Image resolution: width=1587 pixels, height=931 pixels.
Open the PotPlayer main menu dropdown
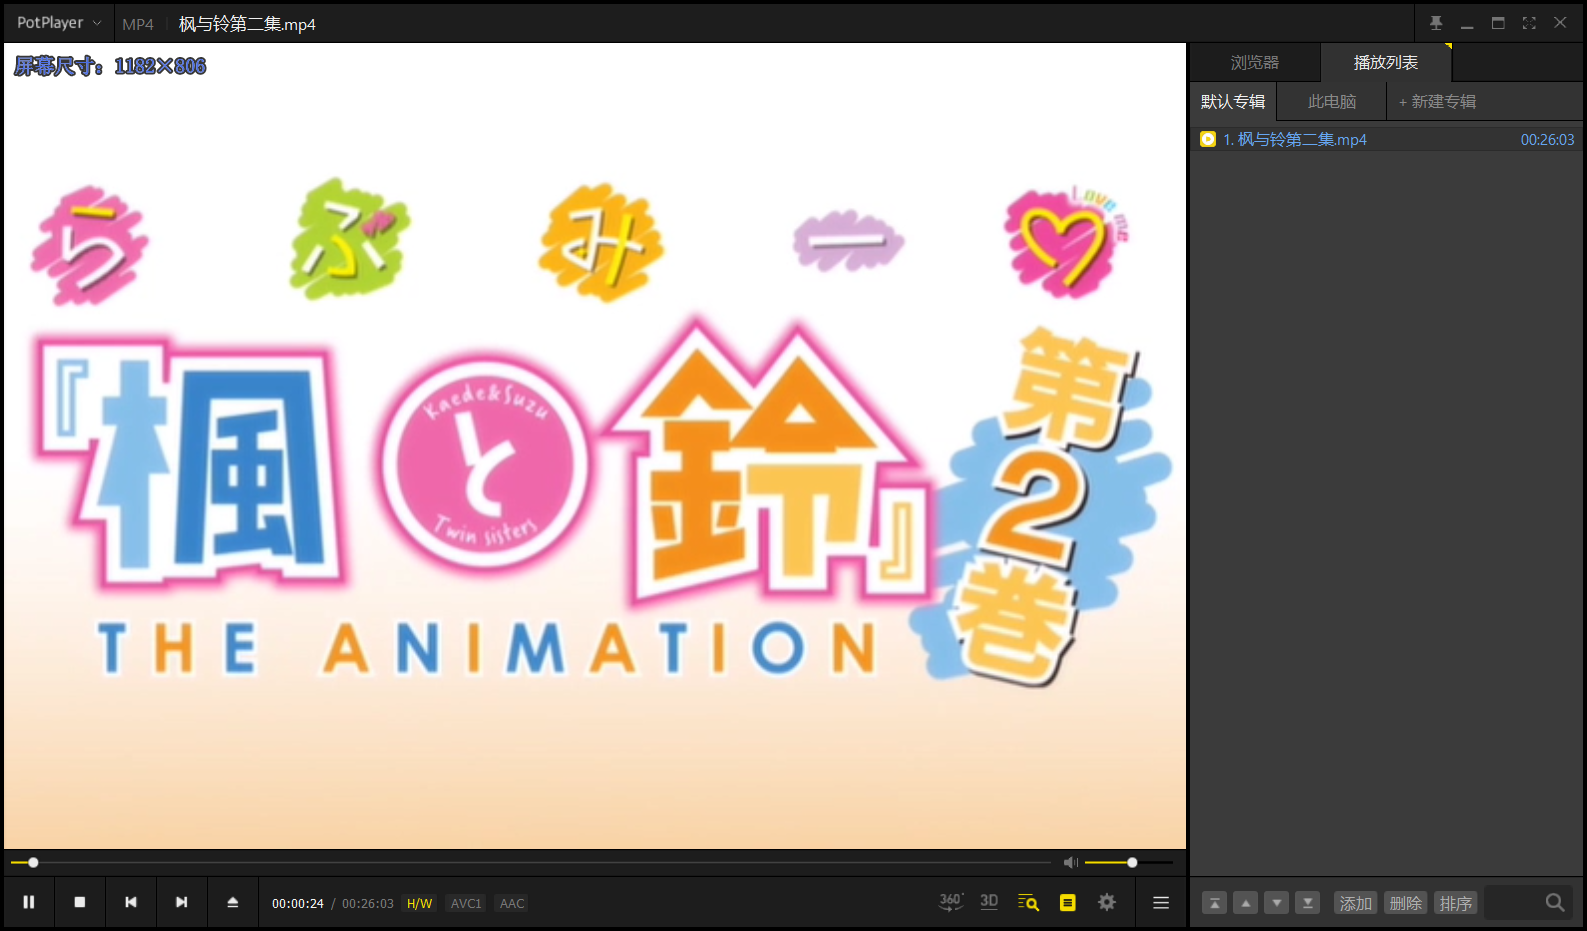coord(59,23)
